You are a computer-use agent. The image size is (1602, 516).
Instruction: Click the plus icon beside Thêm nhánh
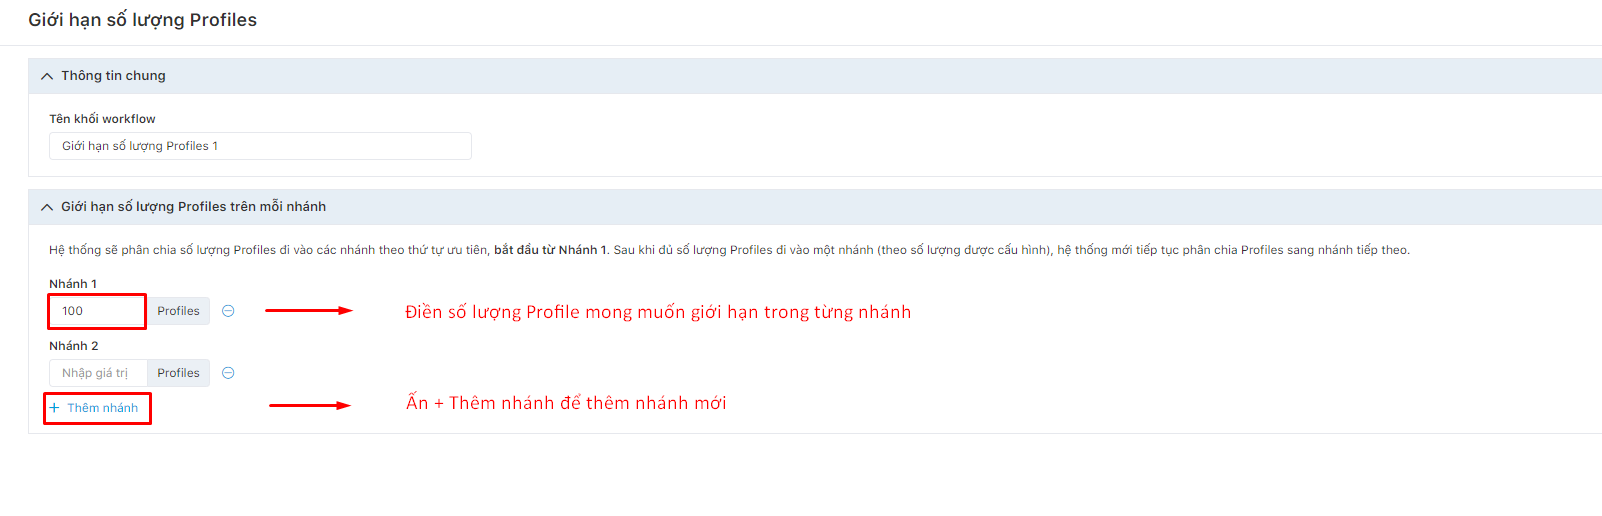pyautogui.click(x=55, y=408)
